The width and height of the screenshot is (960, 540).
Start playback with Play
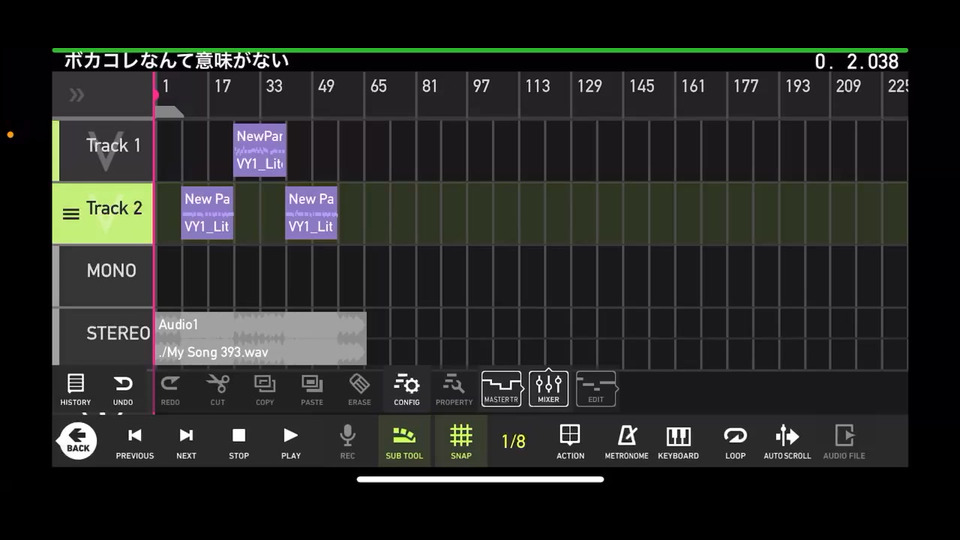(291, 443)
